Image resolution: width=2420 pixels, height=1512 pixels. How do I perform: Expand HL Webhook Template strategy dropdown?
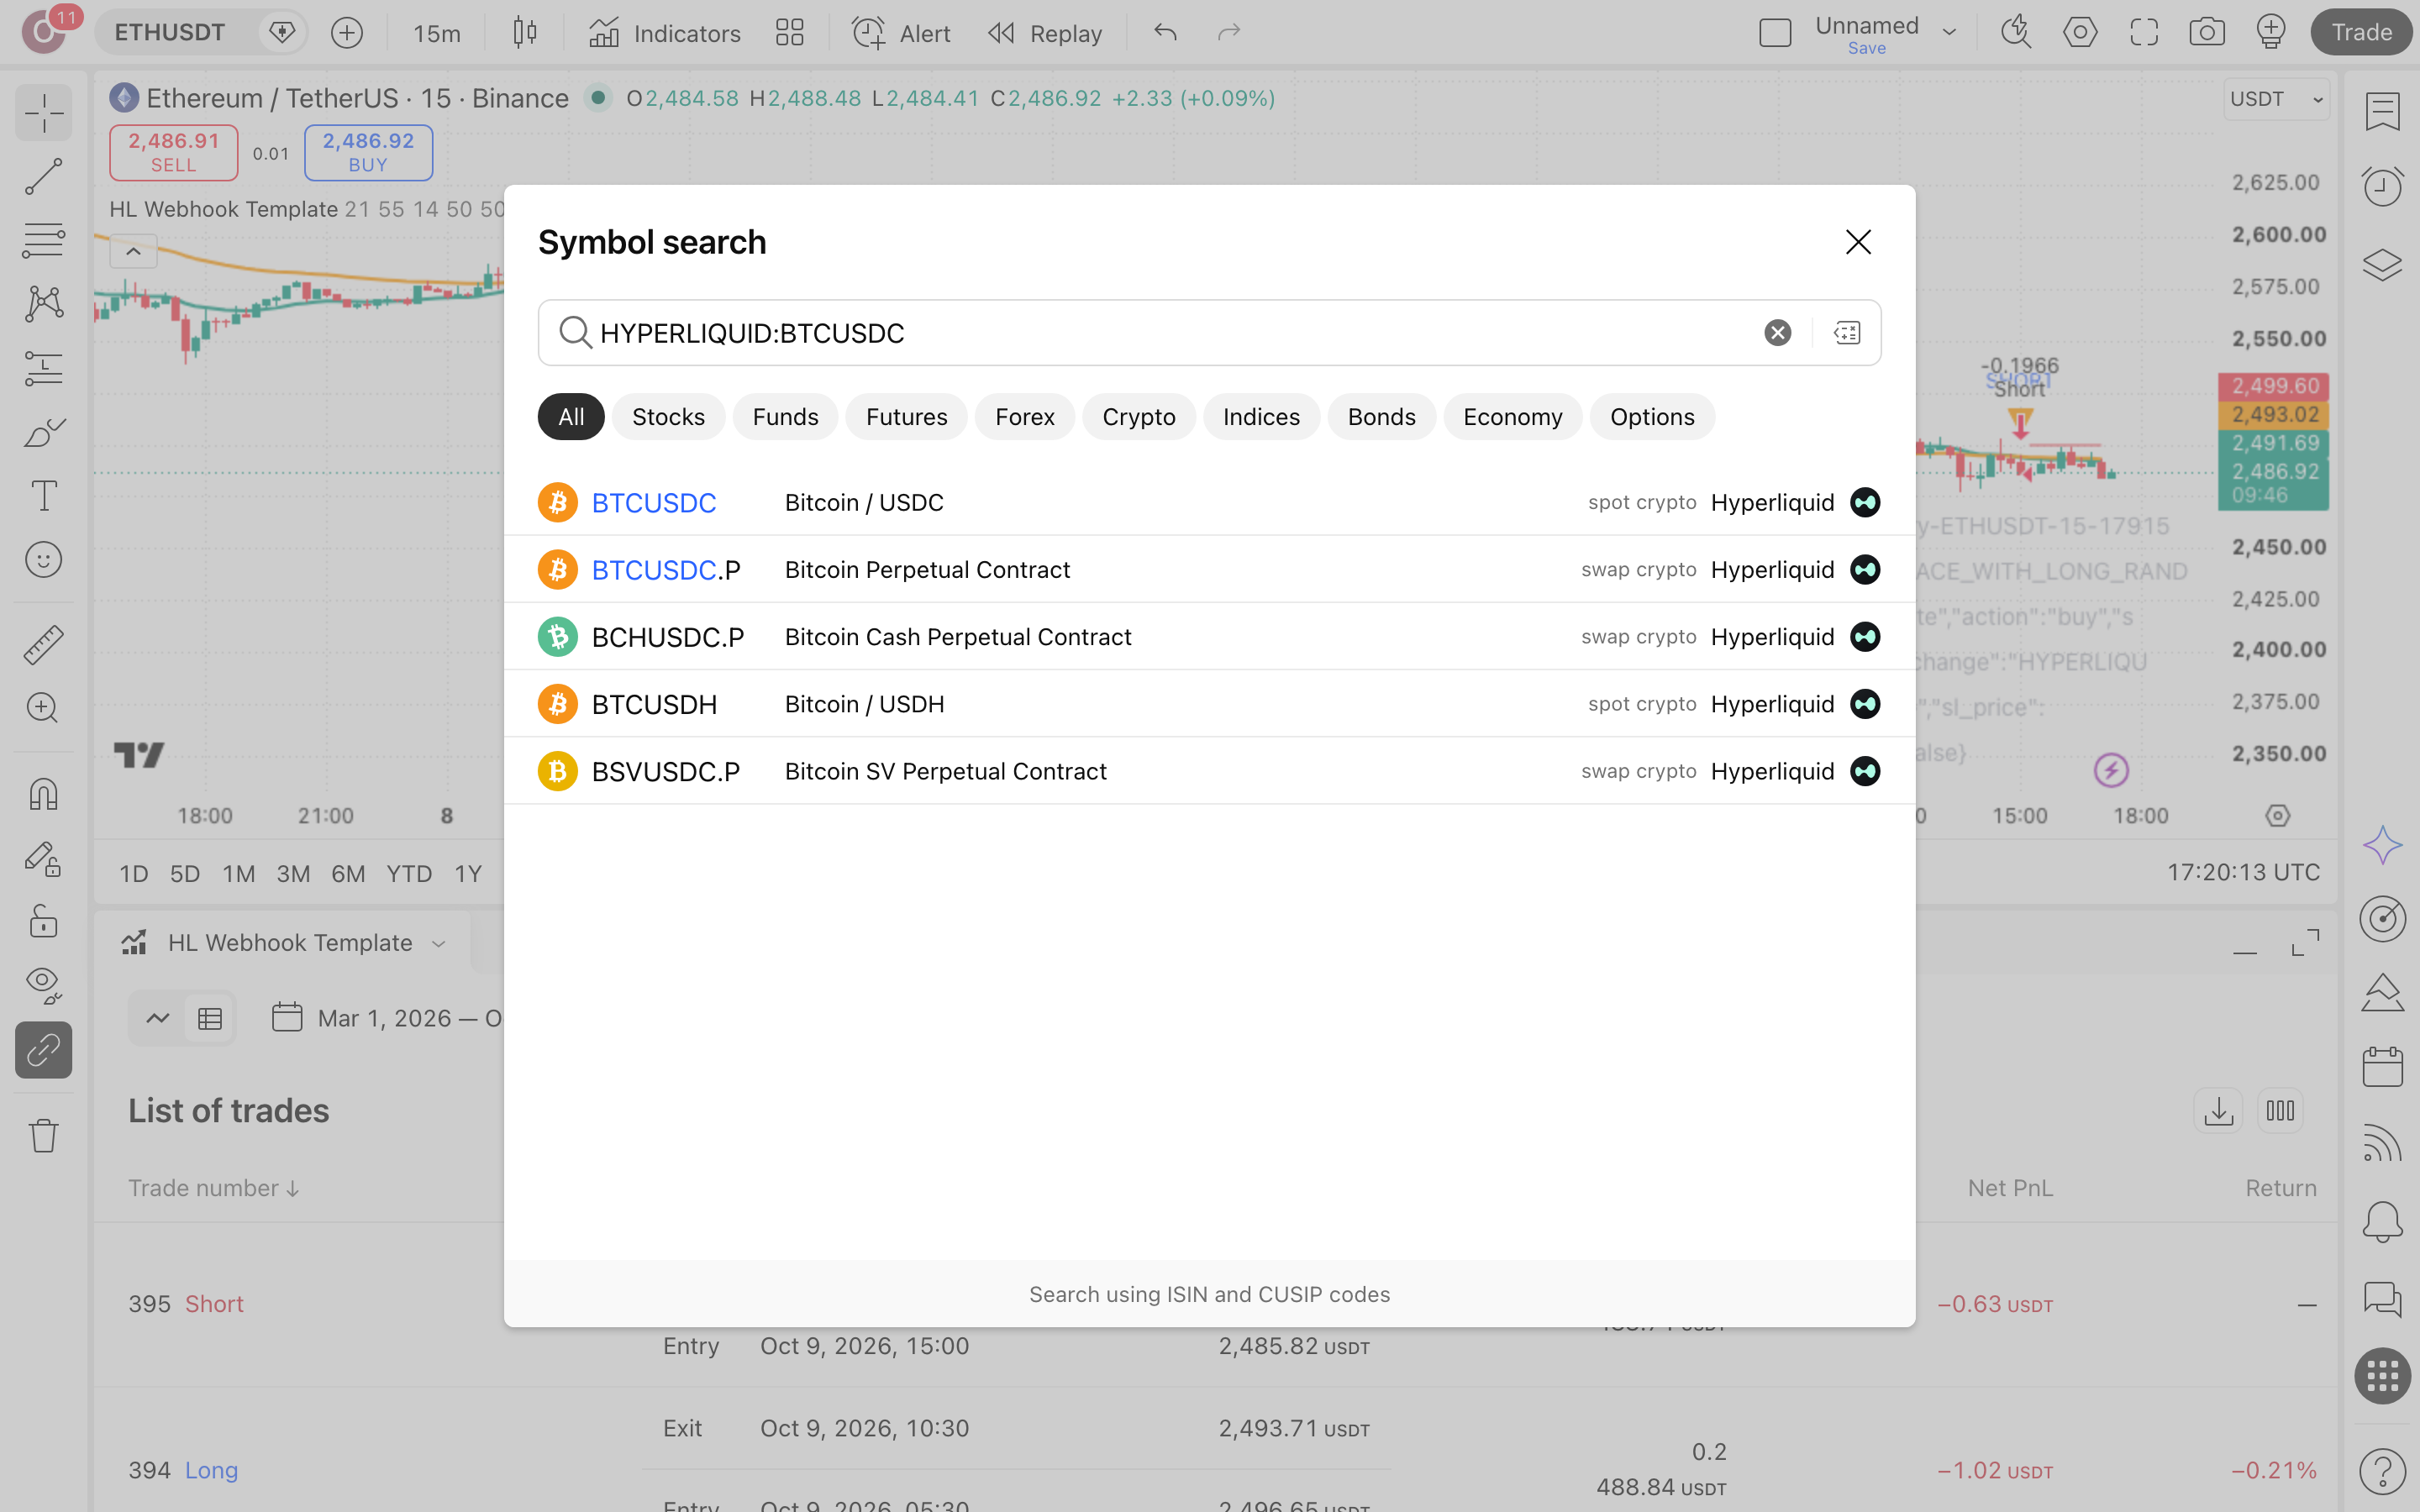click(438, 944)
